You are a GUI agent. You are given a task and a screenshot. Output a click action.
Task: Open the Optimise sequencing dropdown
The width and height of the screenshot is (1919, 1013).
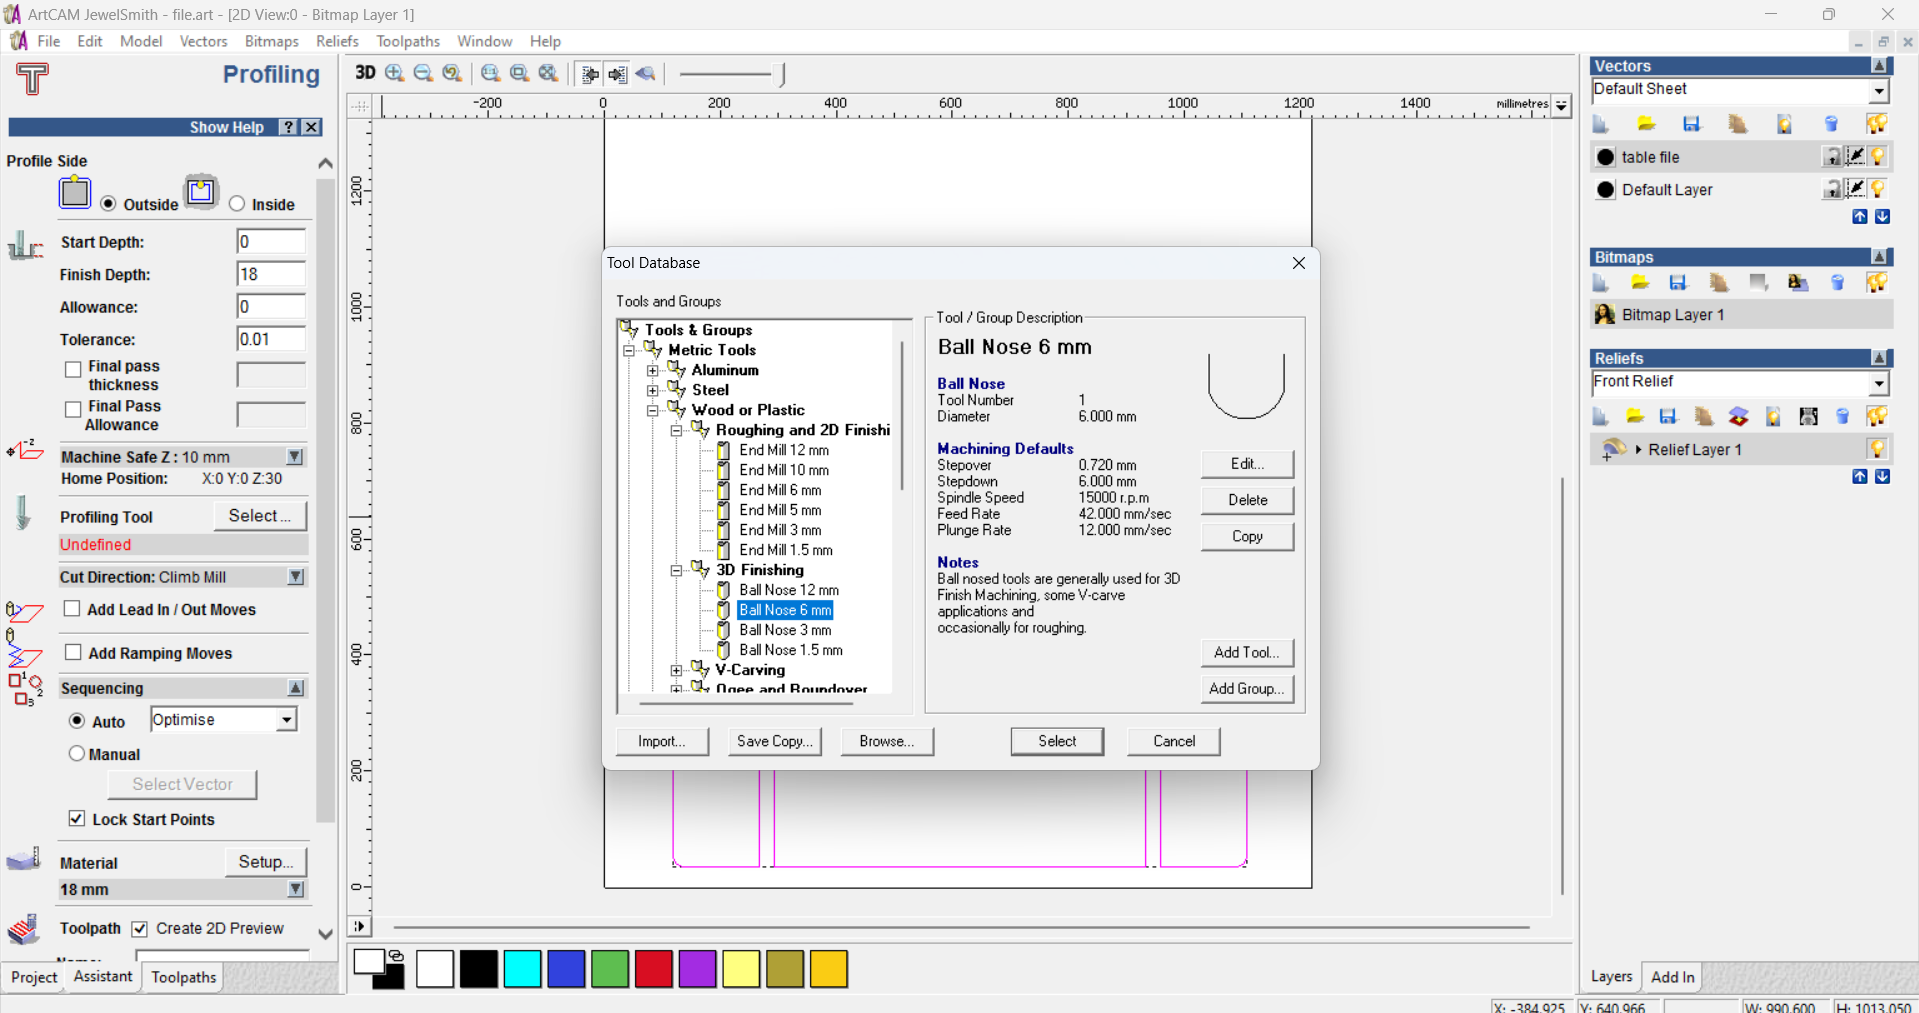pyautogui.click(x=287, y=720)
